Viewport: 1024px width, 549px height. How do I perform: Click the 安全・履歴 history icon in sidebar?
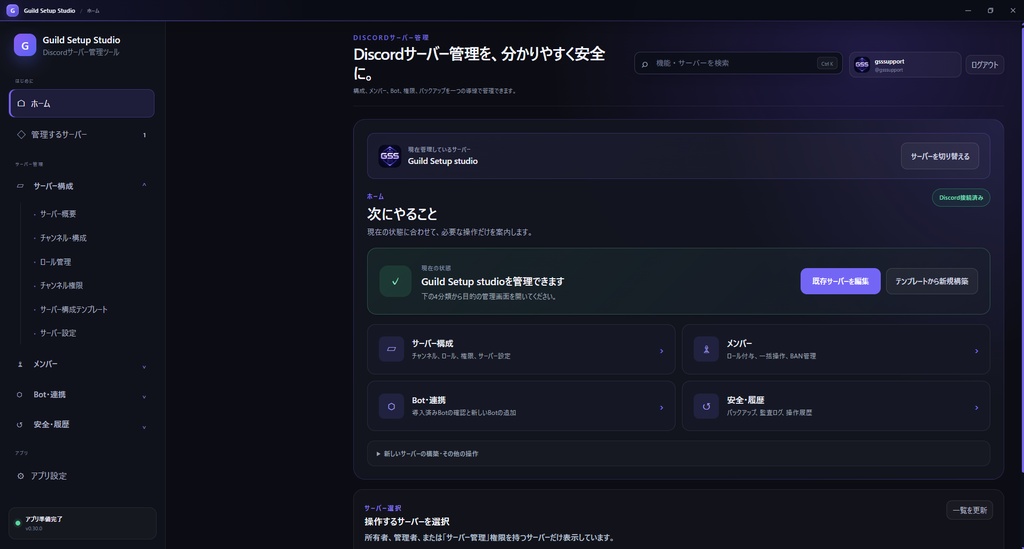20,425
